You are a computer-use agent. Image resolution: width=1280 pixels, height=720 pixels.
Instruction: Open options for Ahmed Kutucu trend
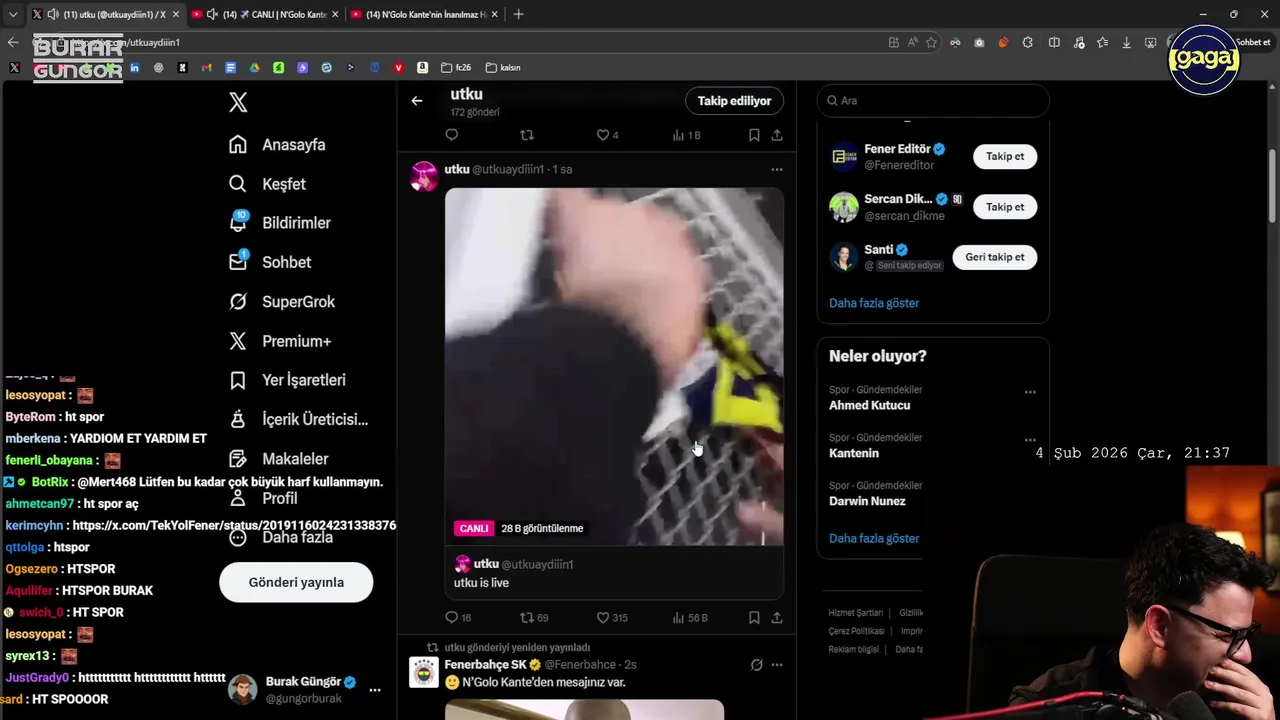[x=1030, y=392]
